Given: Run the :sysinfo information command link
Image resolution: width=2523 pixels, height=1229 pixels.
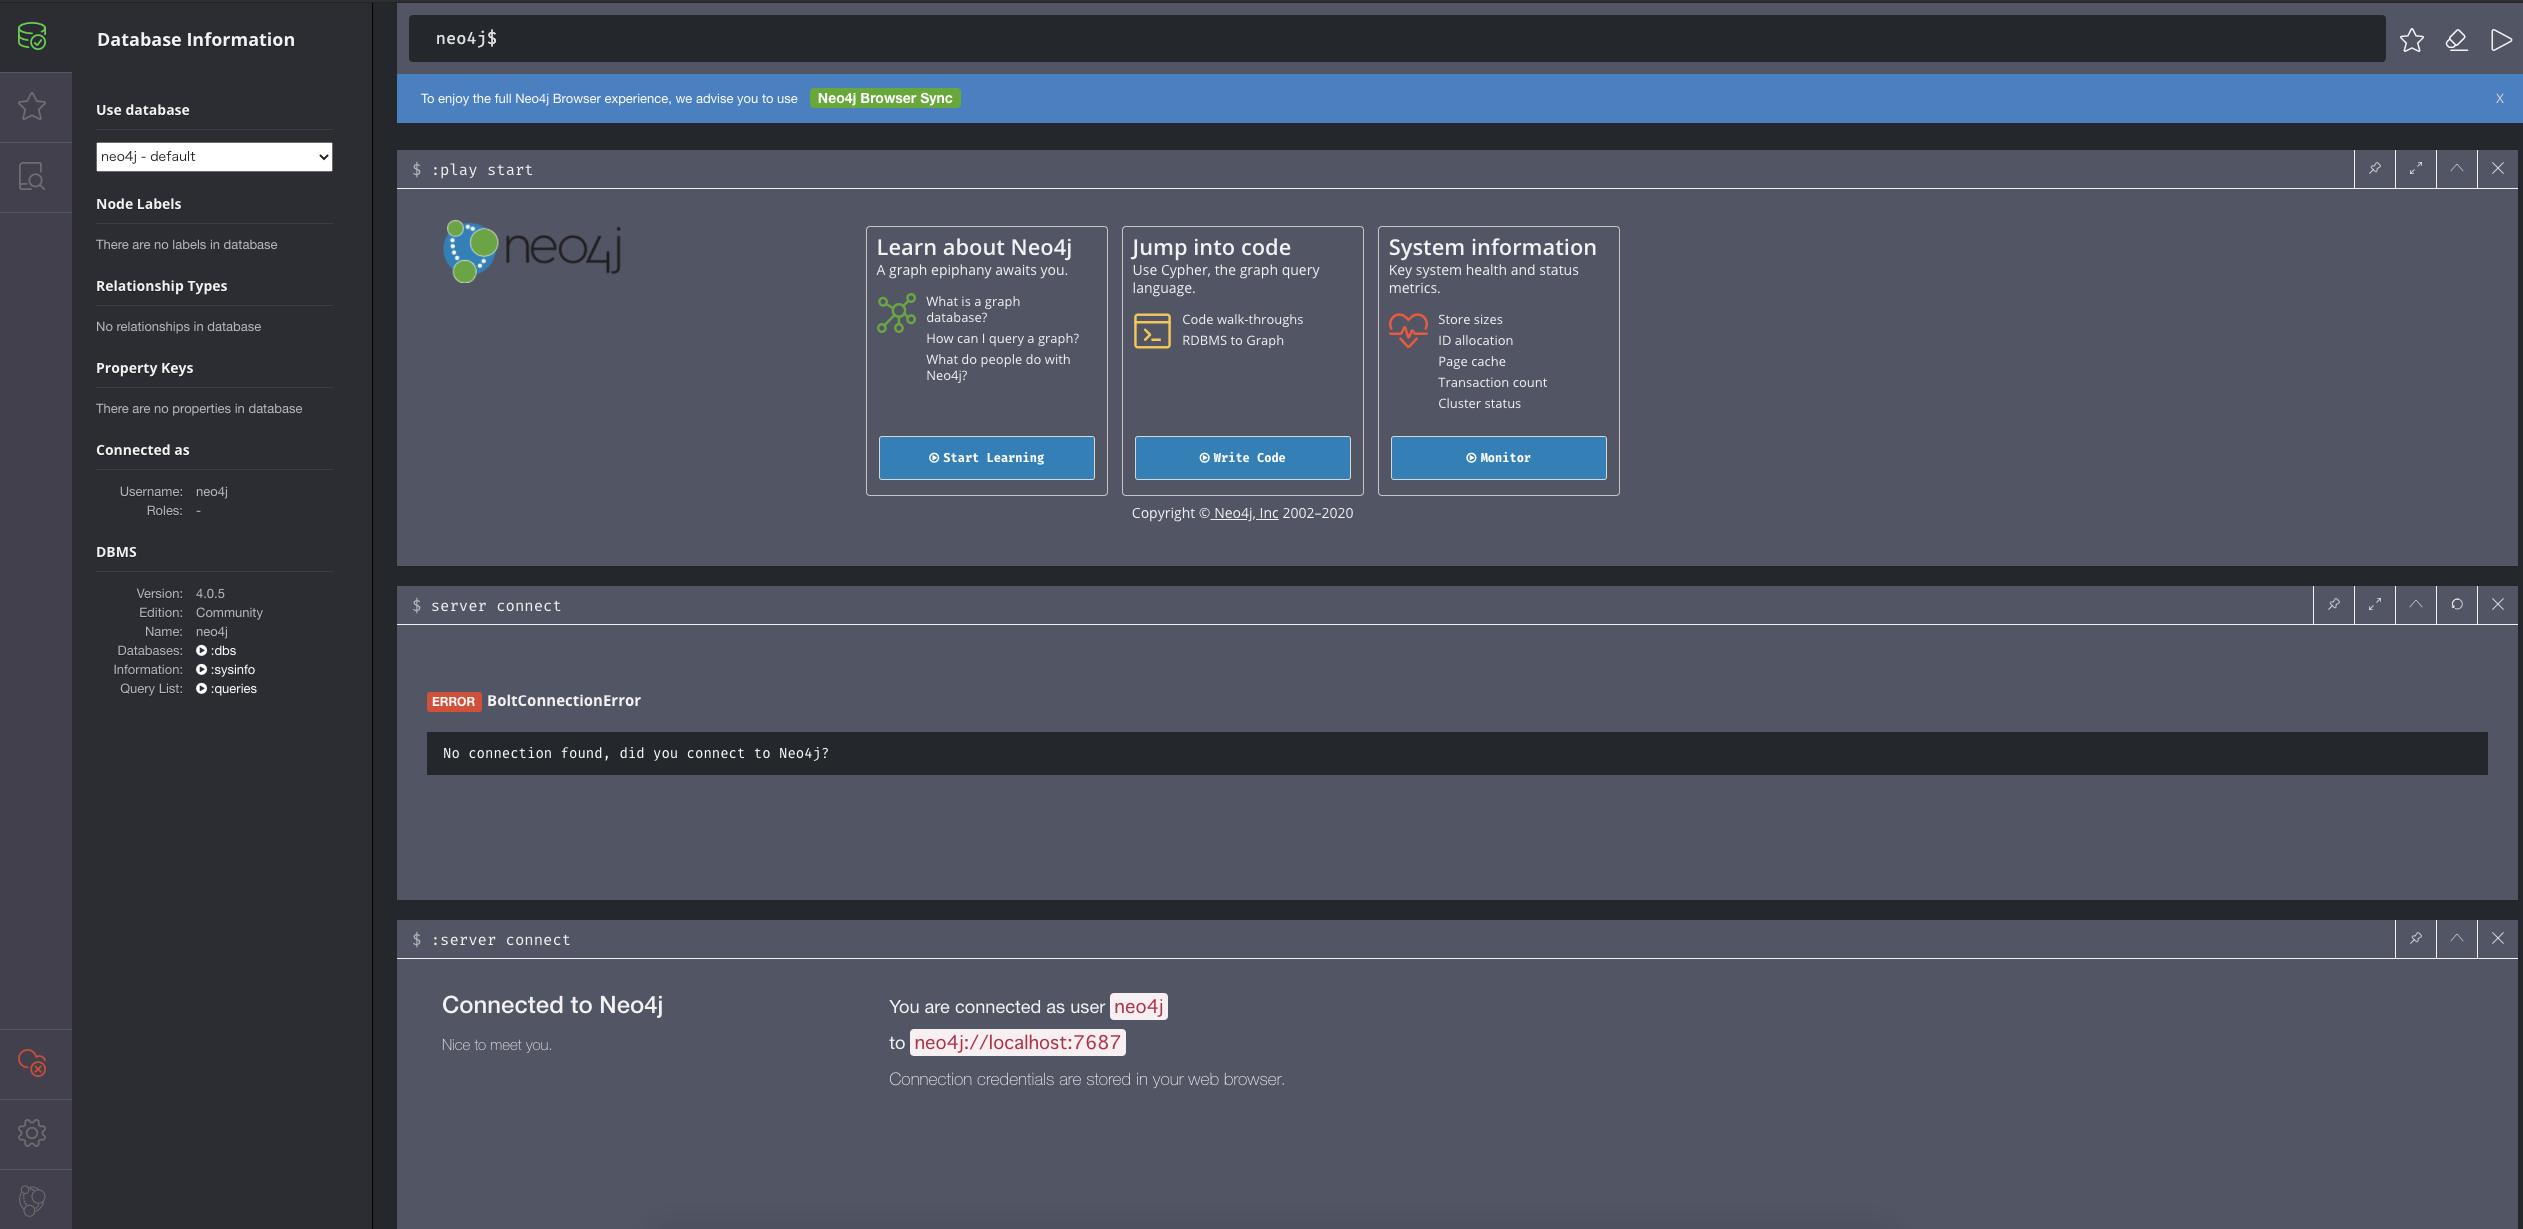Looking at the screenshot, I should (232, 669).
